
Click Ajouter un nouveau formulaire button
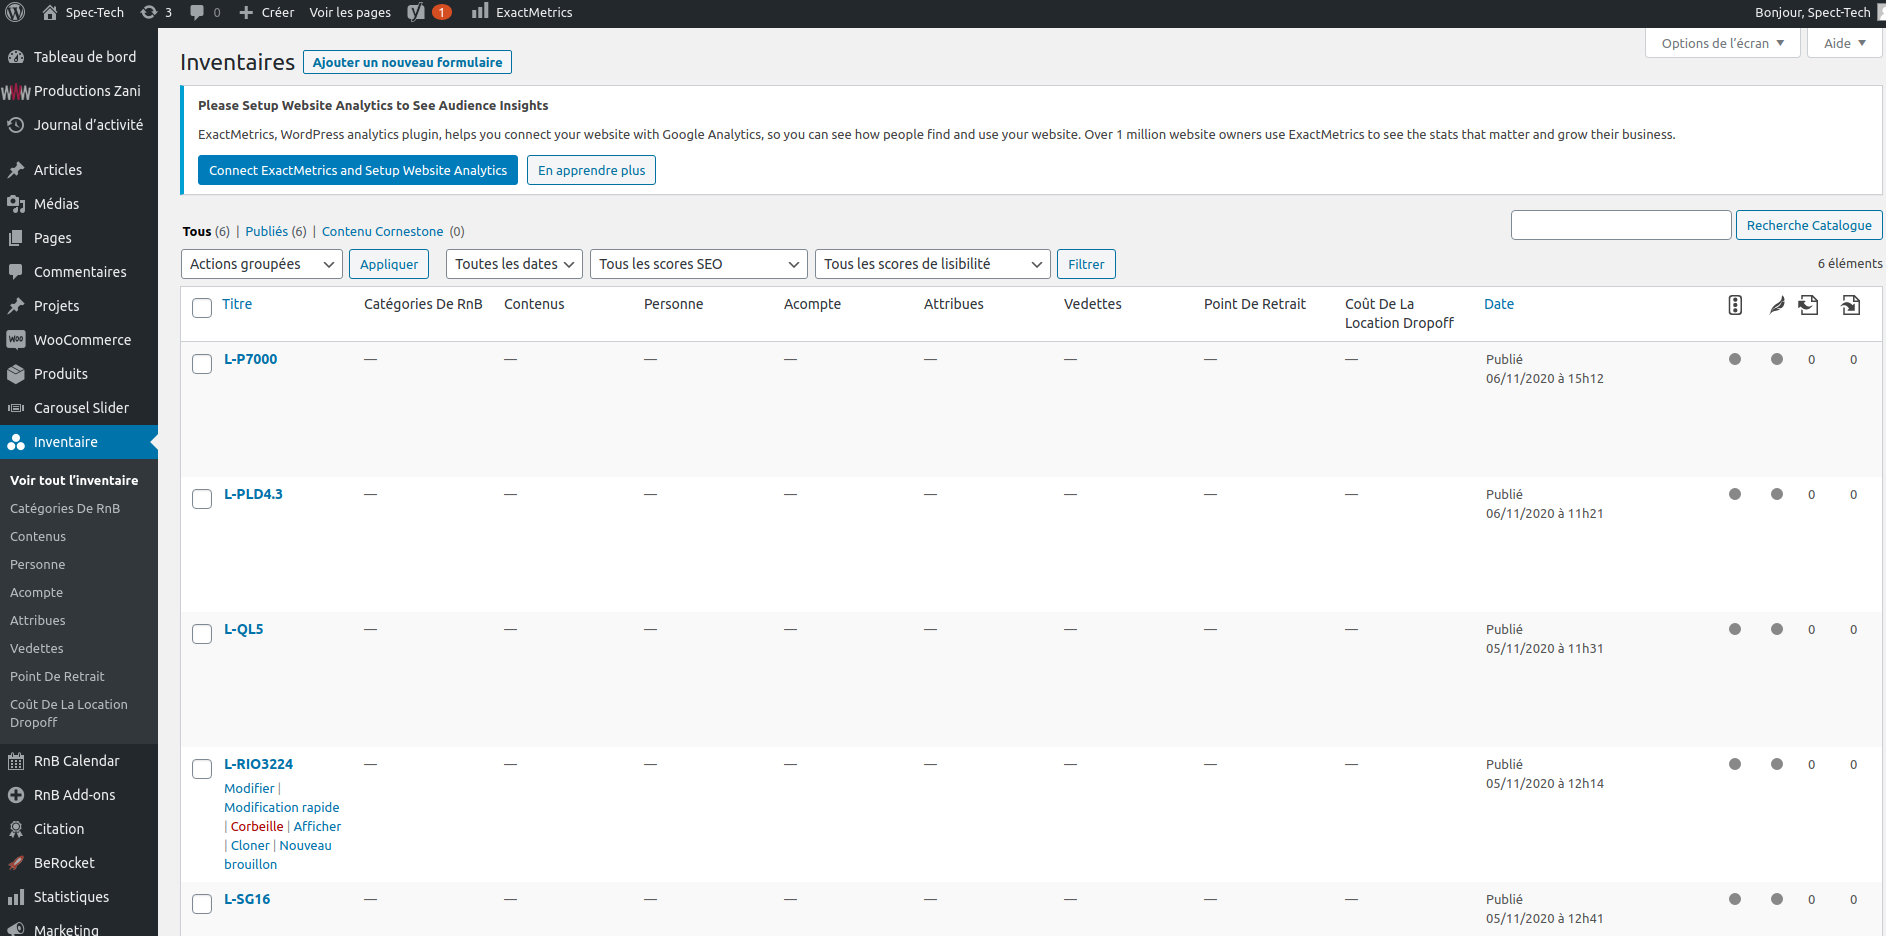pos(407,62)
